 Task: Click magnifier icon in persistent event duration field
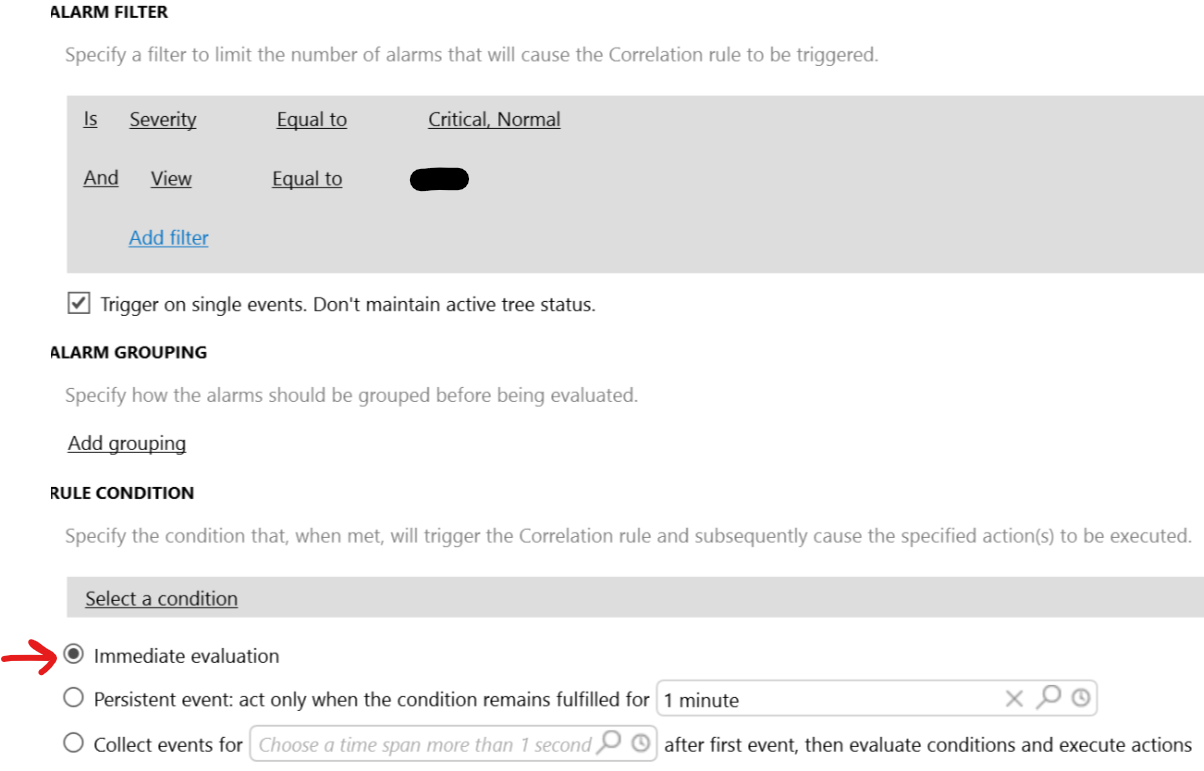[1048, 697]
